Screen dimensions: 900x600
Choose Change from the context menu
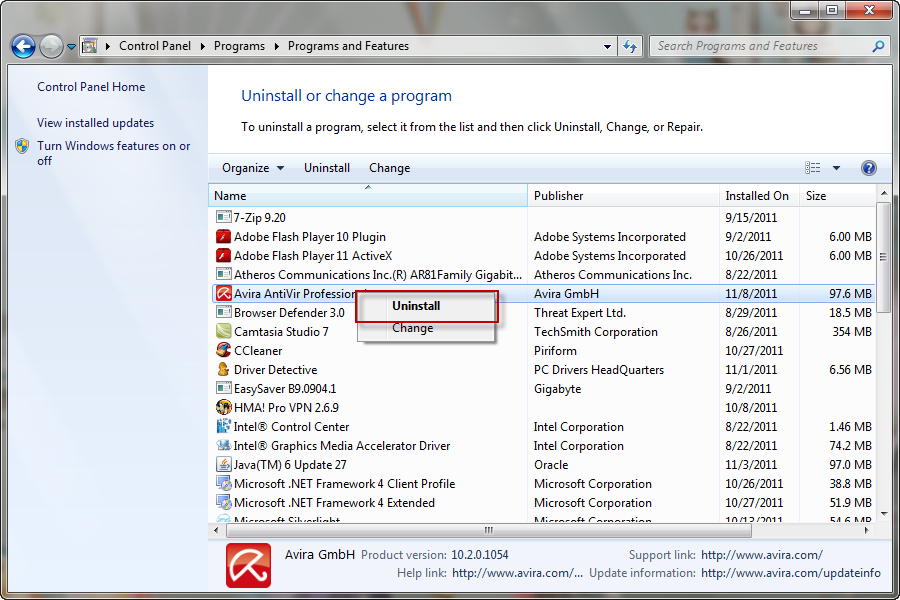426,328
